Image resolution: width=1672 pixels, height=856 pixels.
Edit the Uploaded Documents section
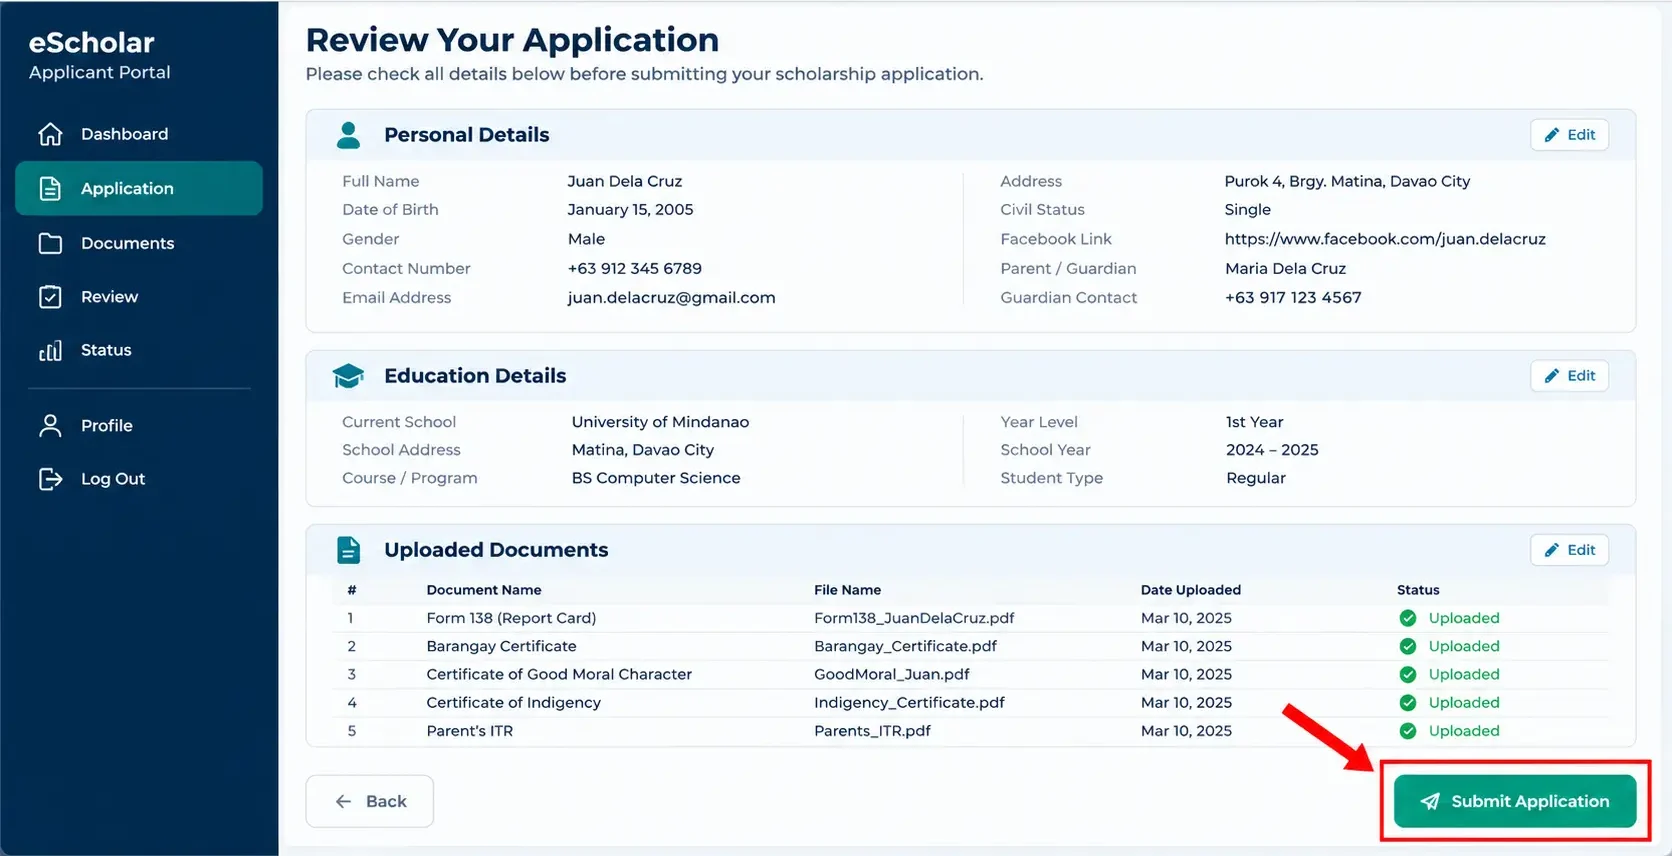(x=1569, y=550)
